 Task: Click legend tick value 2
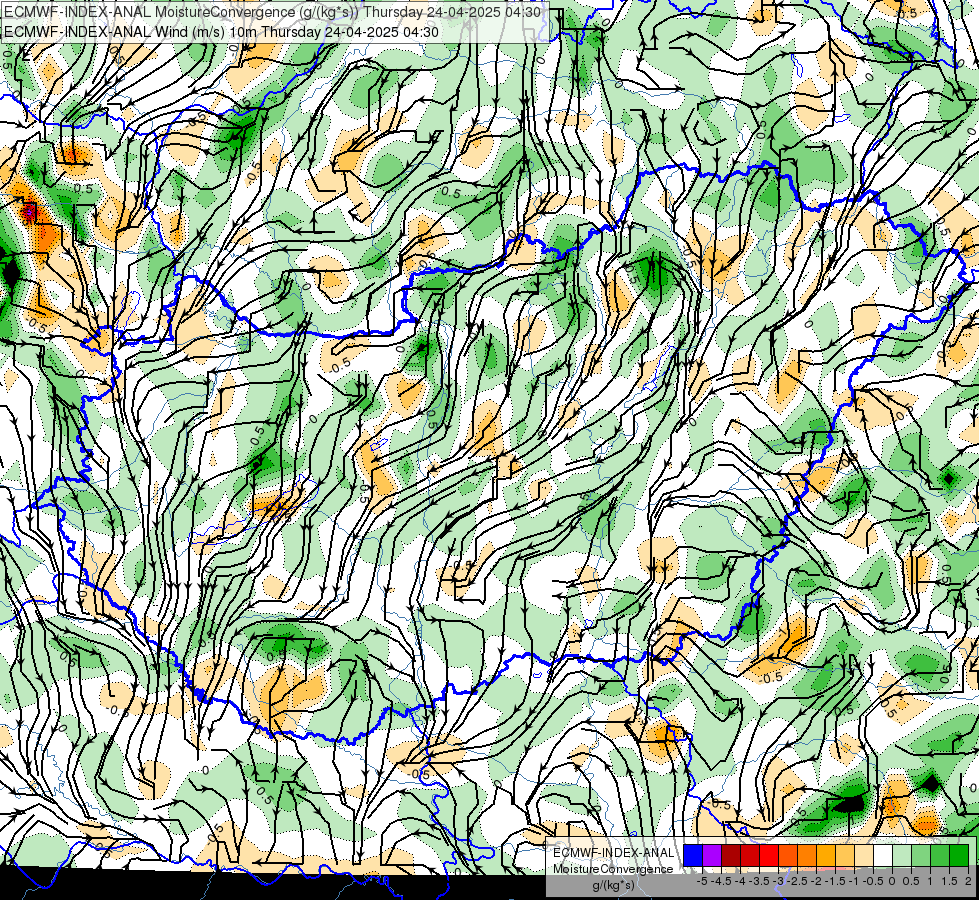pos(968,881)
